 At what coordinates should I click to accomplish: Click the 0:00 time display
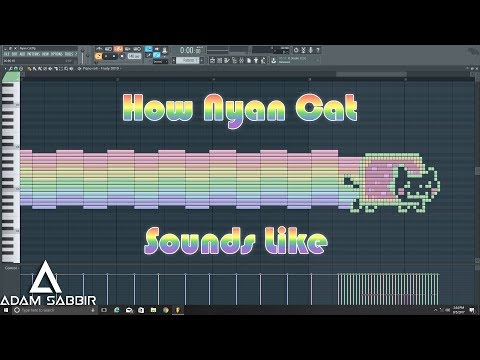point(191,50)
